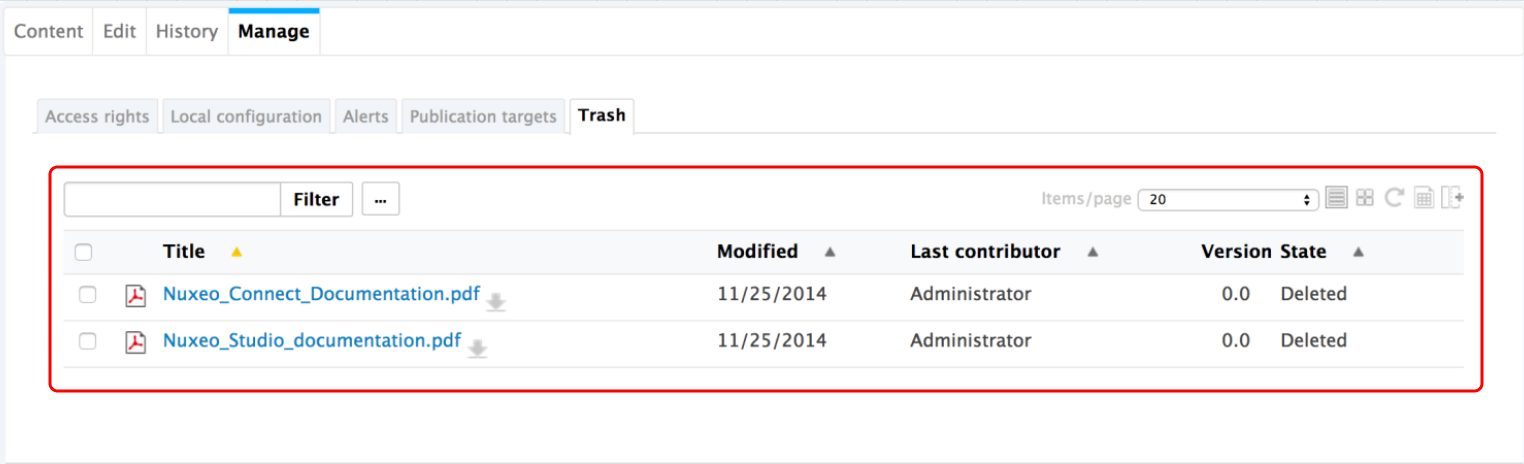Sort by State column arrow

coord(1358,253)
